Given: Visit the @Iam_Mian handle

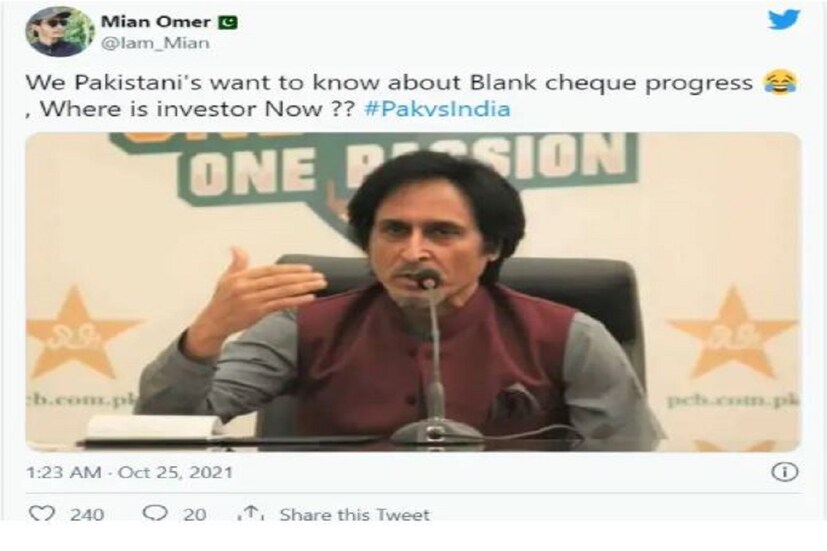Looking at the screenshot, I should tap(155, 43).
